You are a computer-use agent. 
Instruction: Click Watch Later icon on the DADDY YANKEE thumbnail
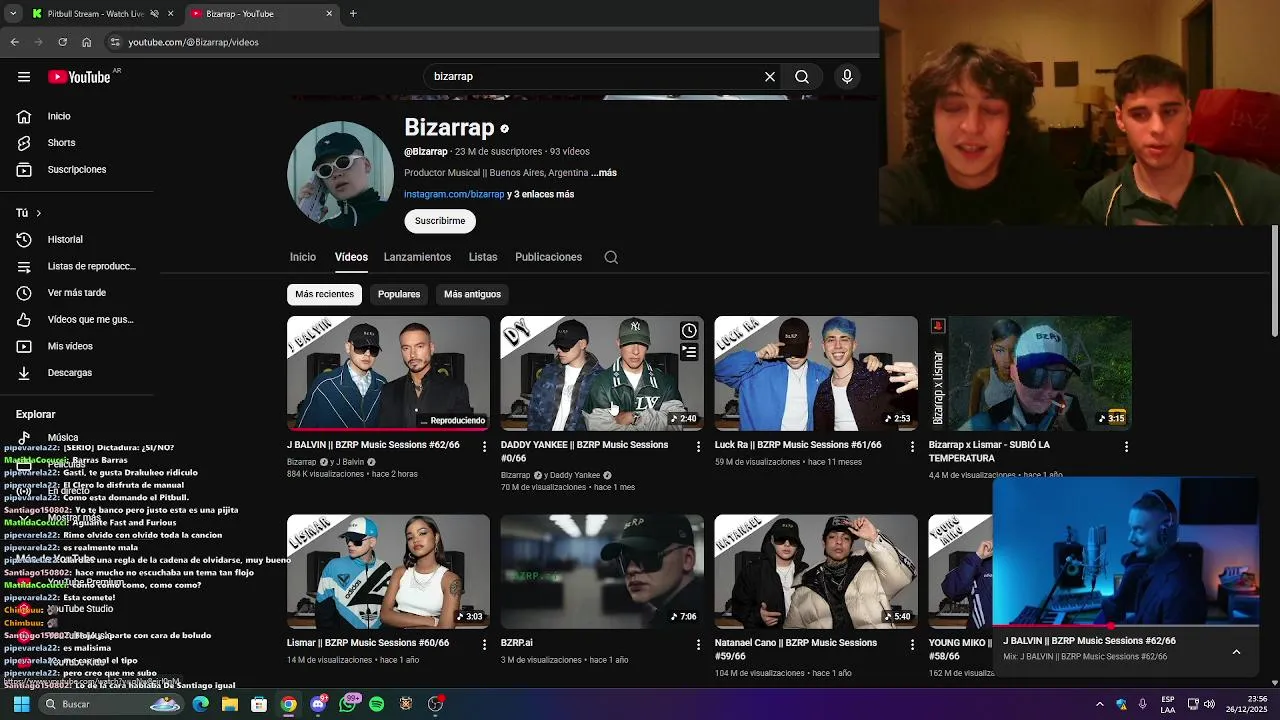pyautogui.click(x=689, y=331)
